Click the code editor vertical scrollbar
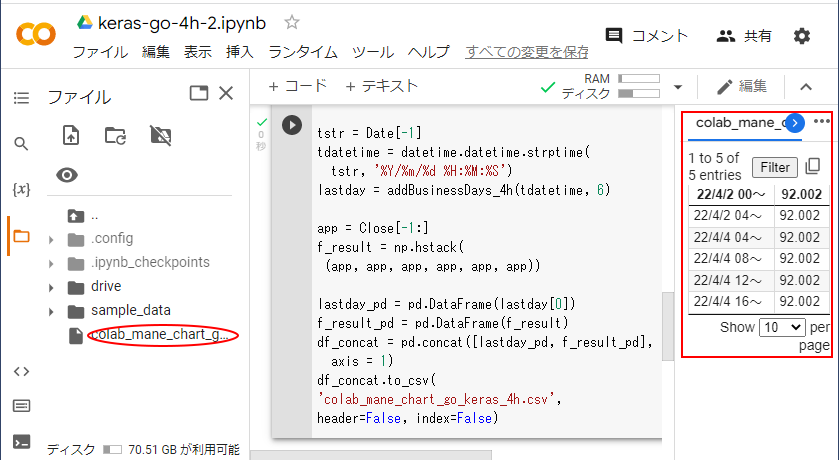Image resolution: width=839 pixels, height=460 pixels. pyautogui.click(x=668, y=327)
